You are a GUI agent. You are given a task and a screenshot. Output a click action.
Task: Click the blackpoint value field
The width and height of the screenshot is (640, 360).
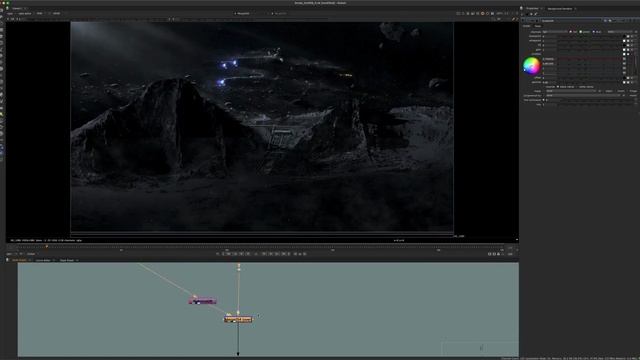pos(549,36)
